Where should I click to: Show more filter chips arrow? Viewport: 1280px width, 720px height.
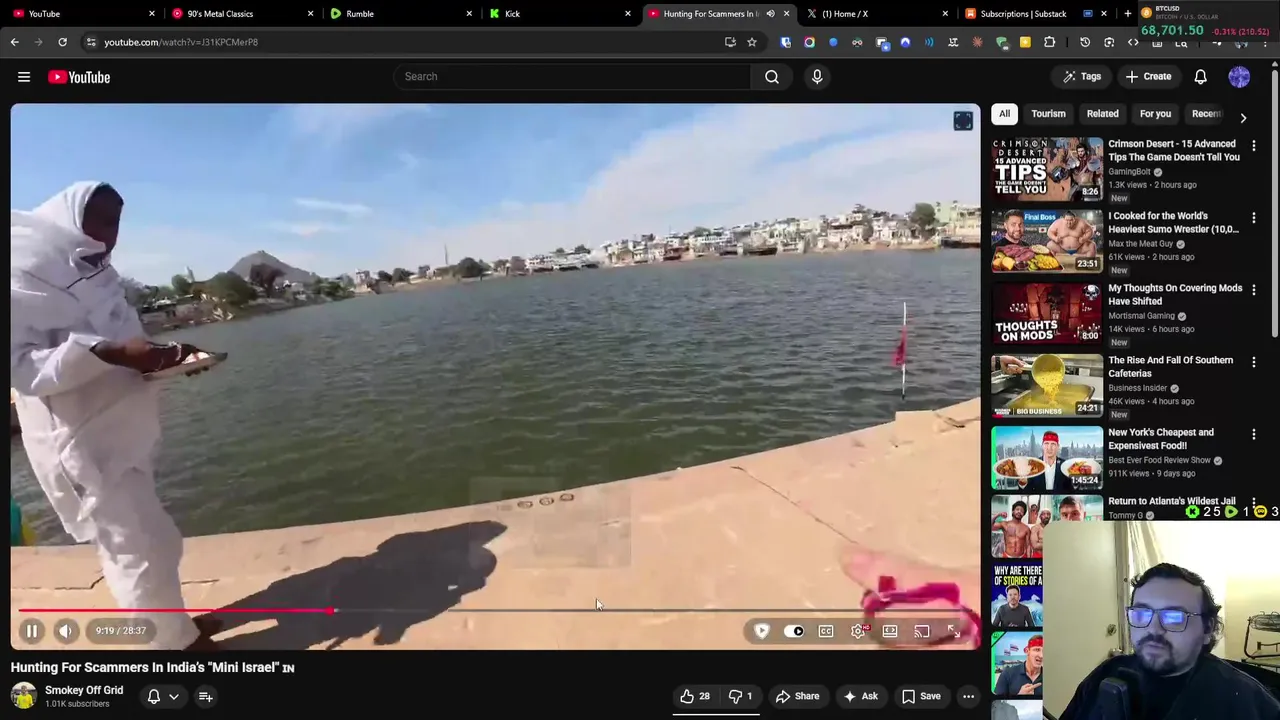pos(1243,117)
